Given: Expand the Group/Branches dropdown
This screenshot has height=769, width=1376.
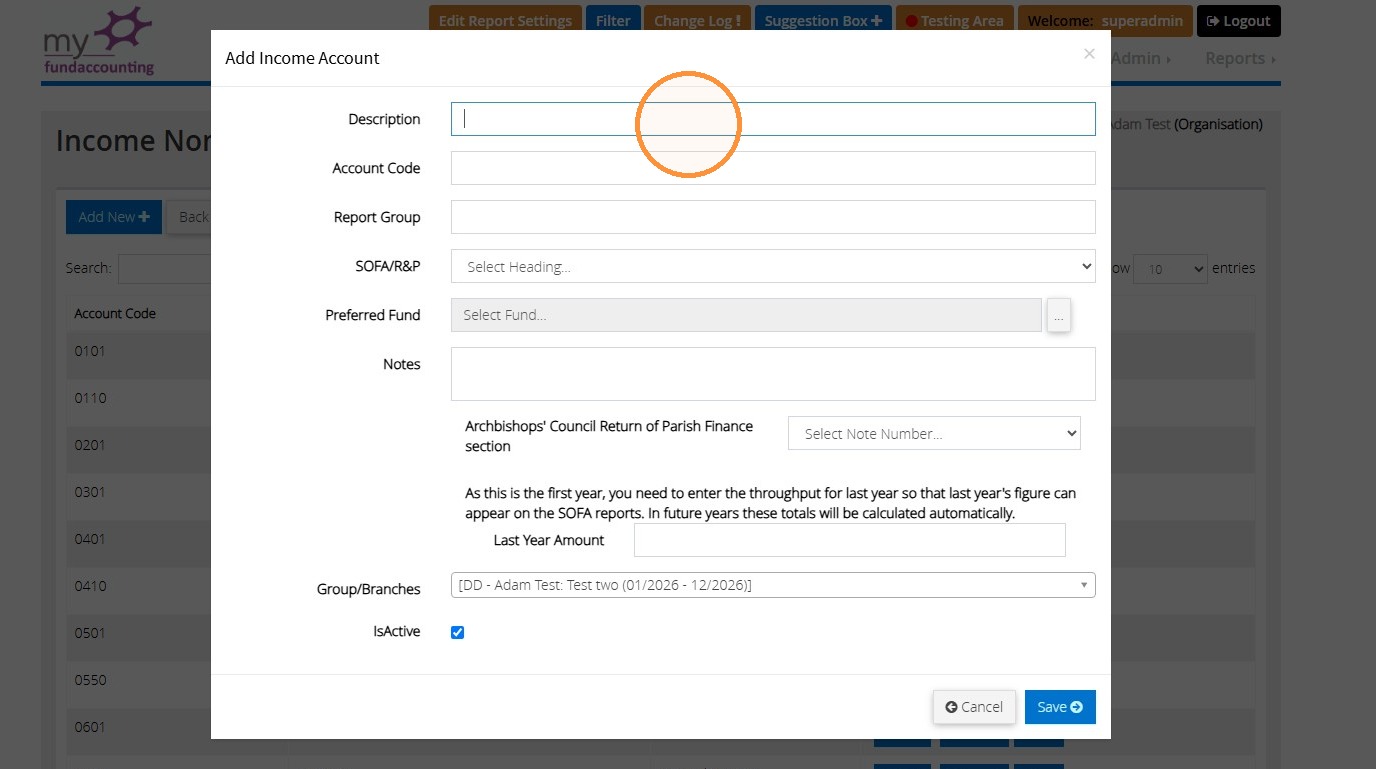Looking at the screenshot, I should point(773,585).
